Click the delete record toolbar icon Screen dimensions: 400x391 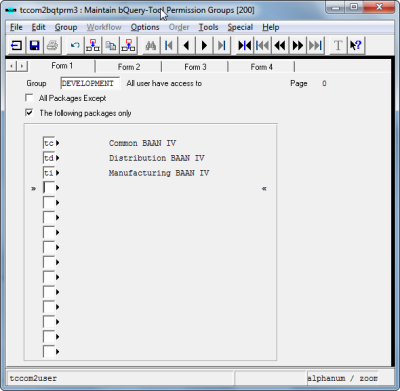pyautogui.click(x=128, y=45)
